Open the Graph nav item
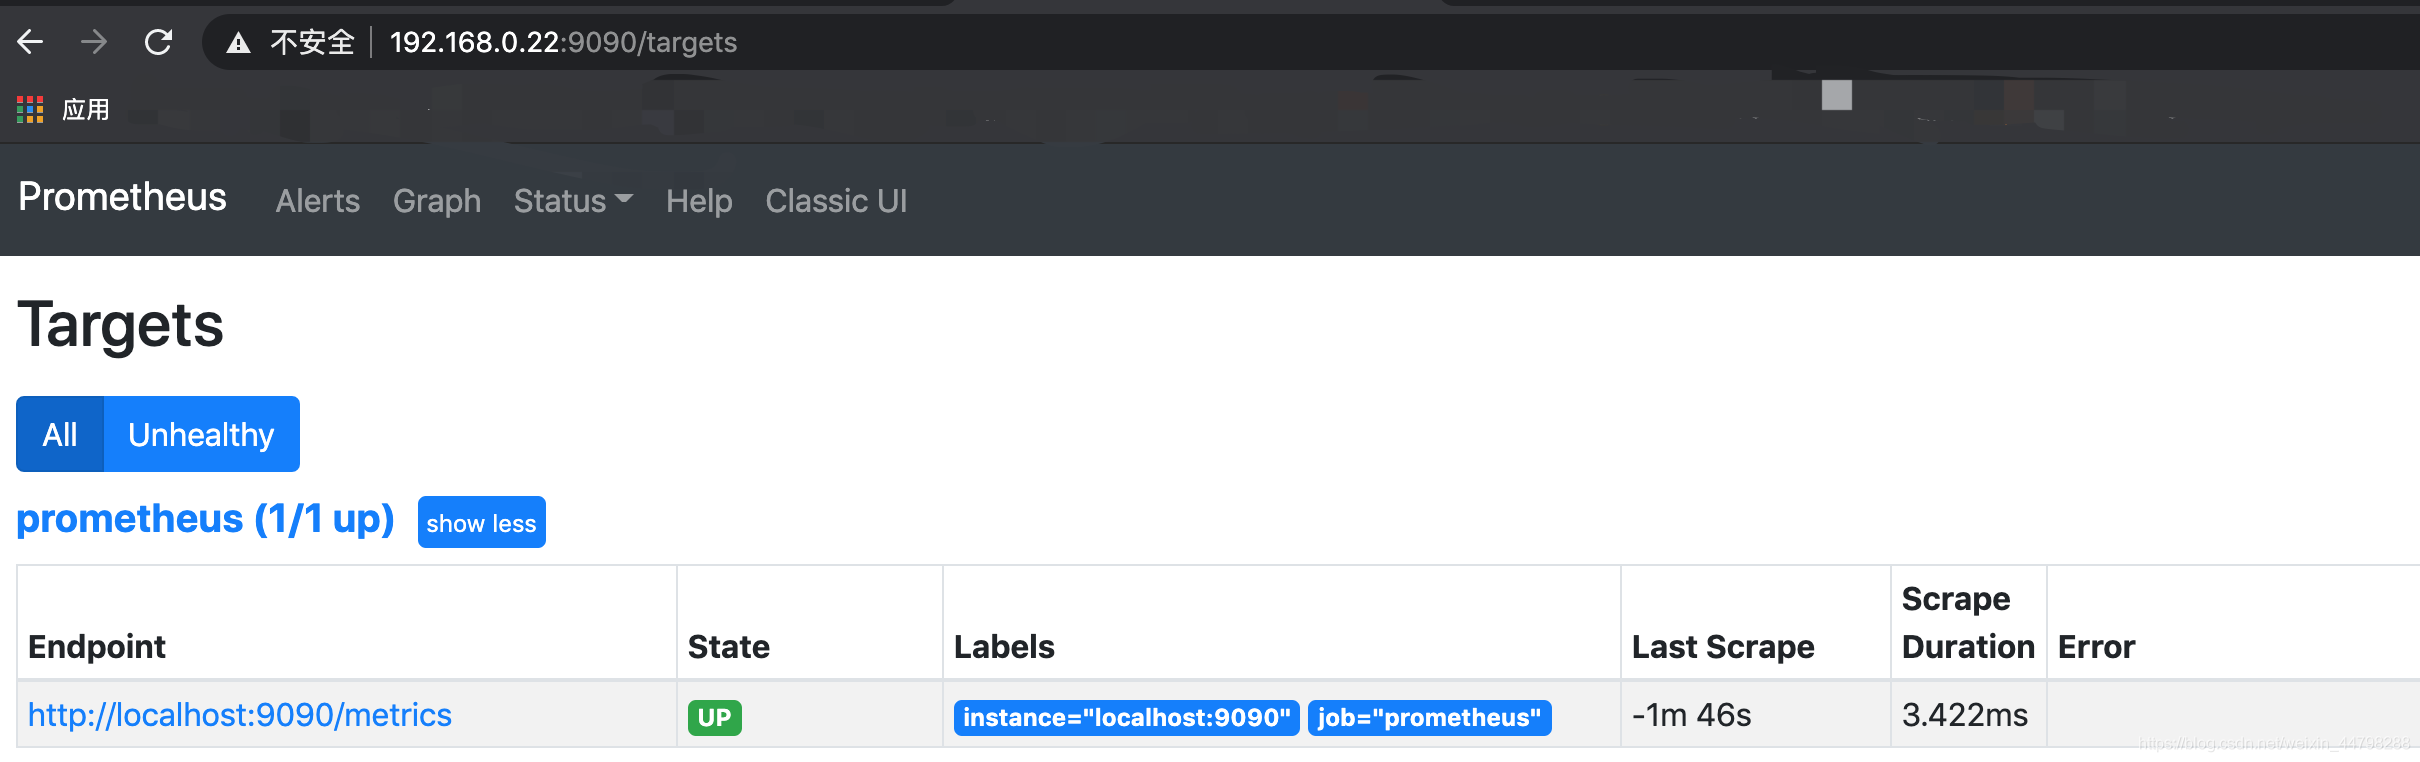The width and height of the screenshot is (2420, 762). coord(436,201)
